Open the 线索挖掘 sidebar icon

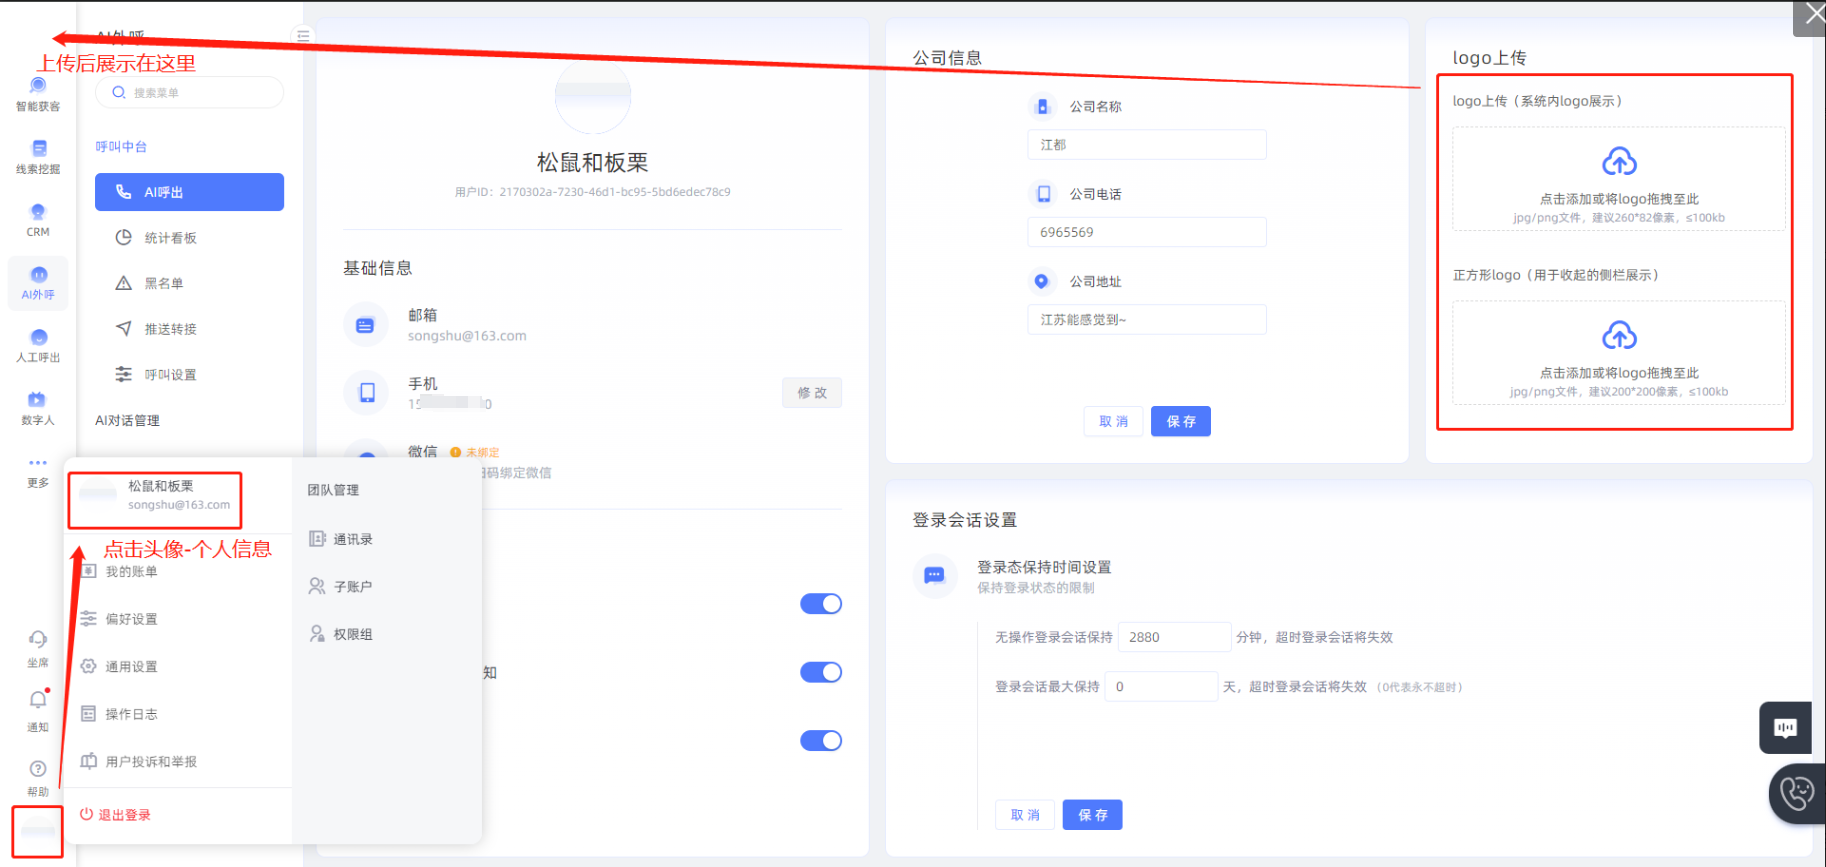(x=38, y=156)
